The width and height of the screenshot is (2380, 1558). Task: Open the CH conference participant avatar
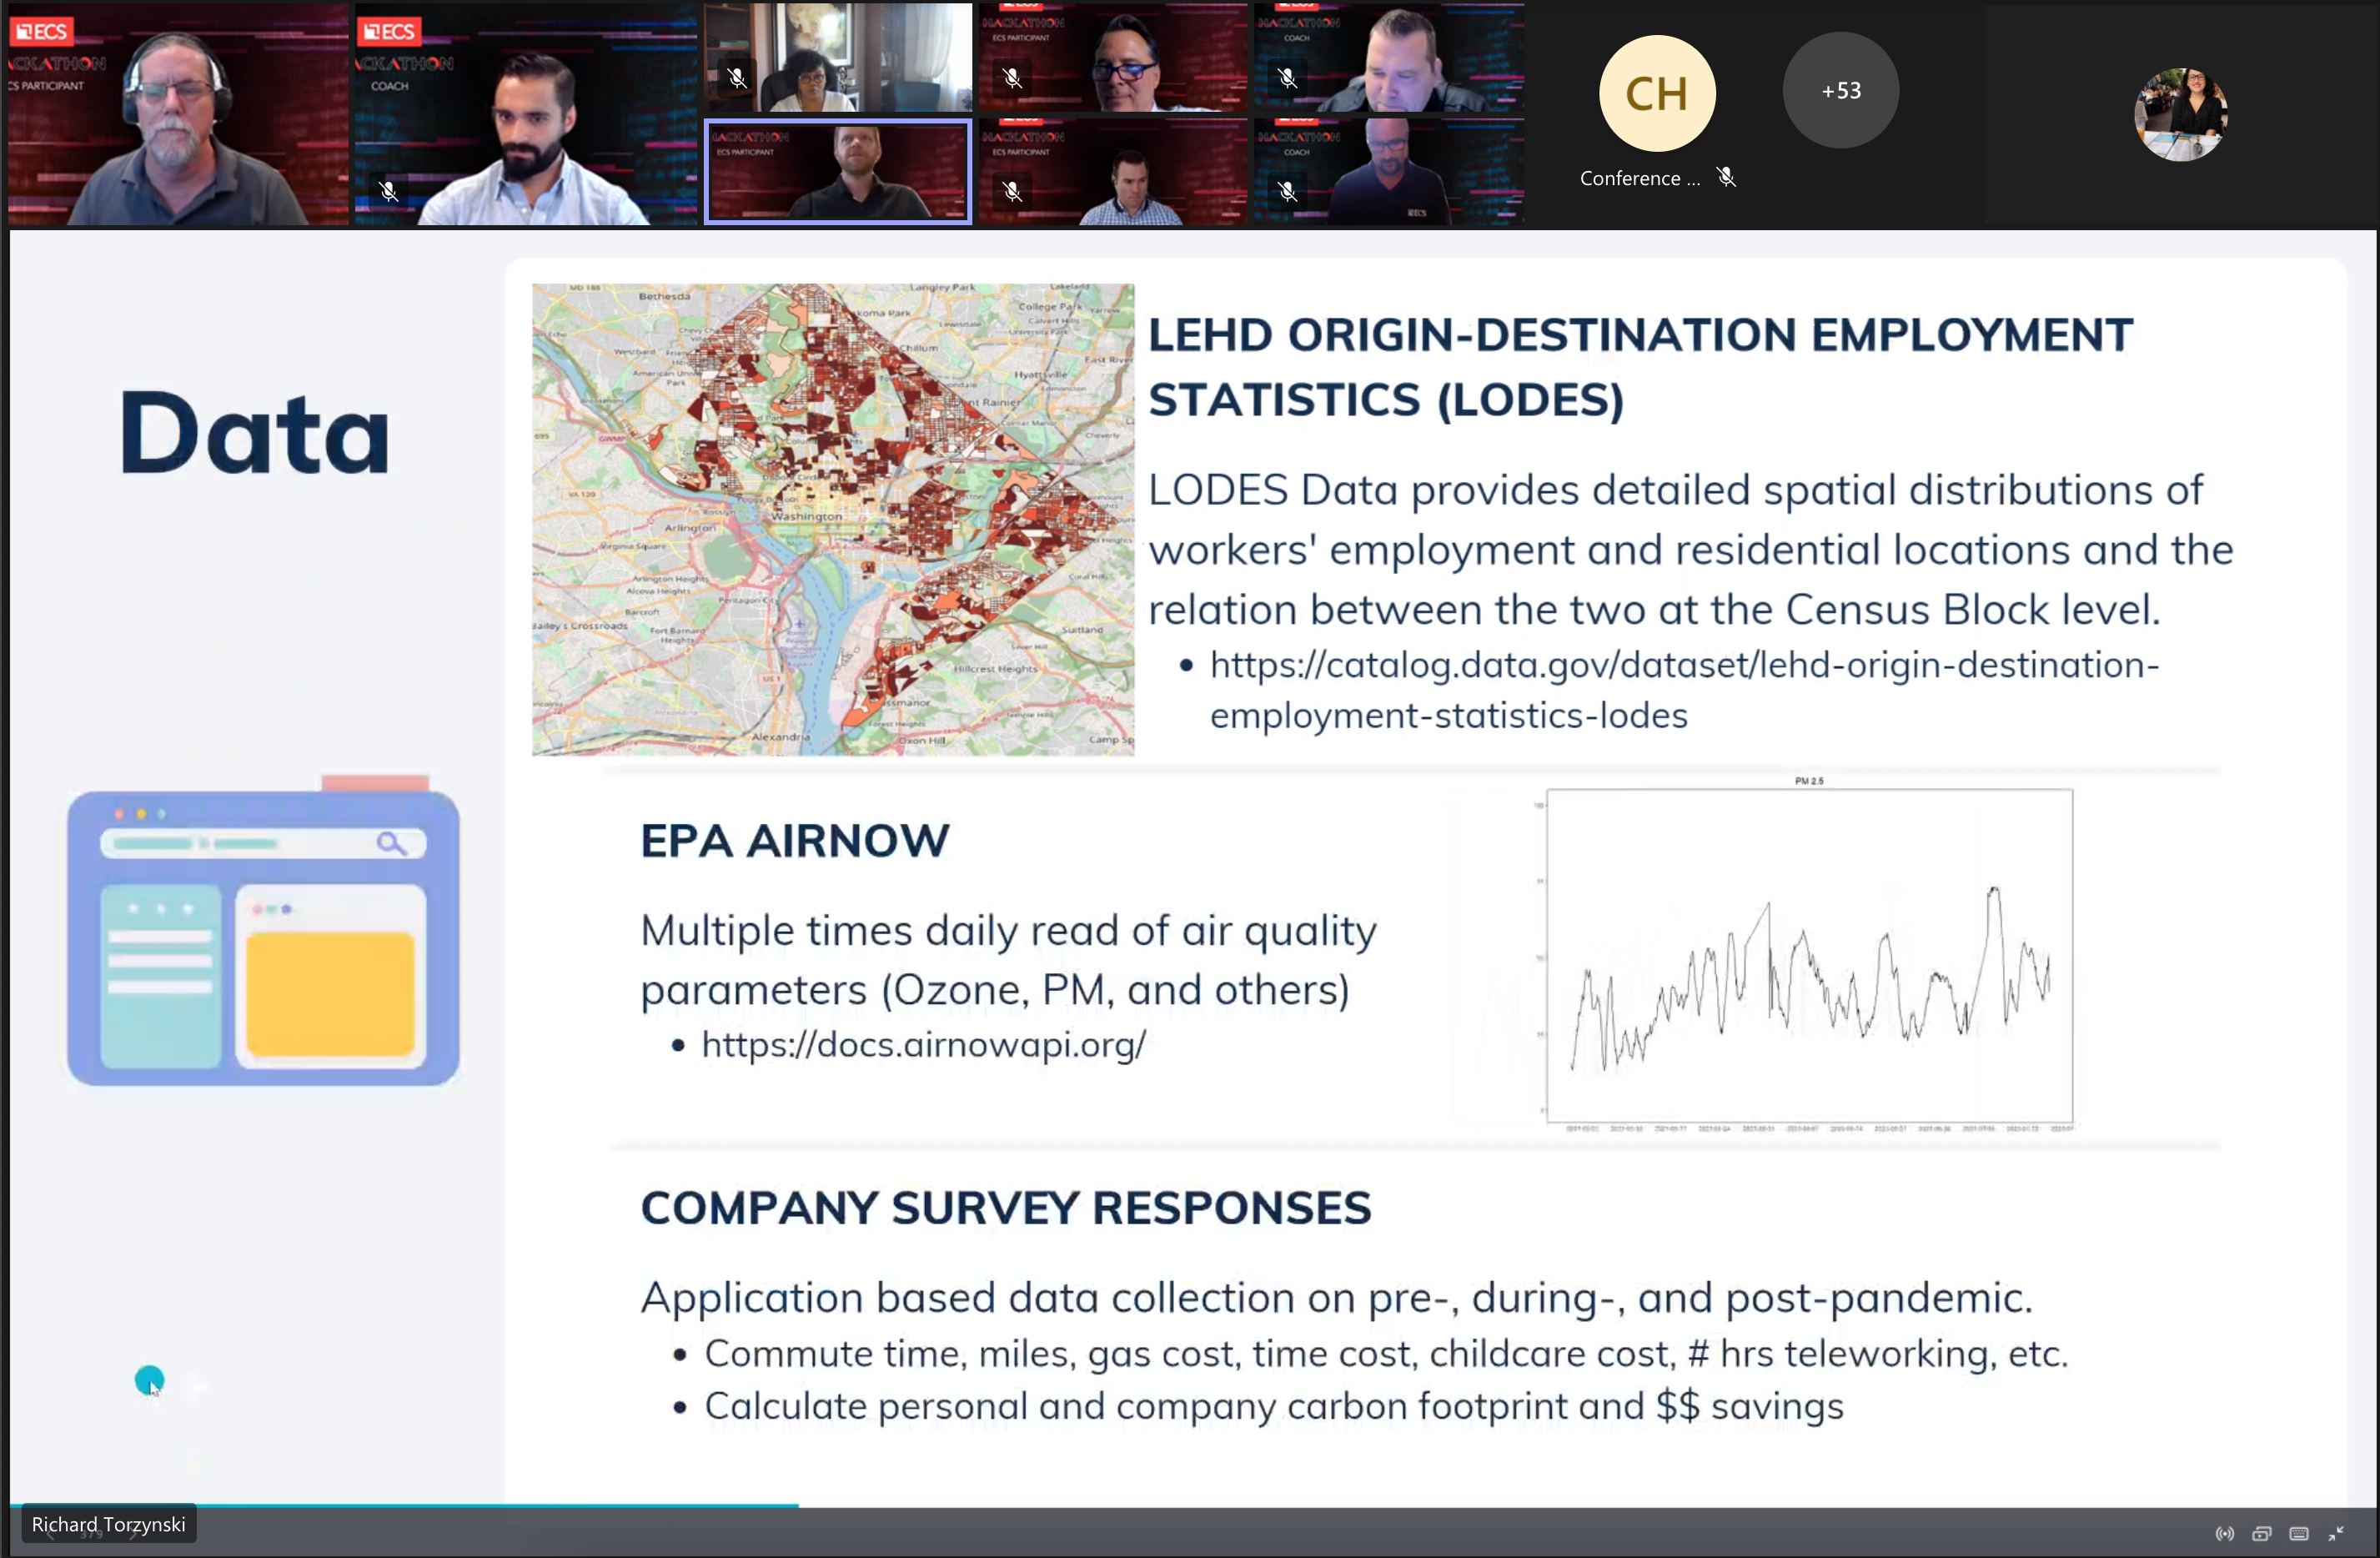click(x=1657, y=93)
